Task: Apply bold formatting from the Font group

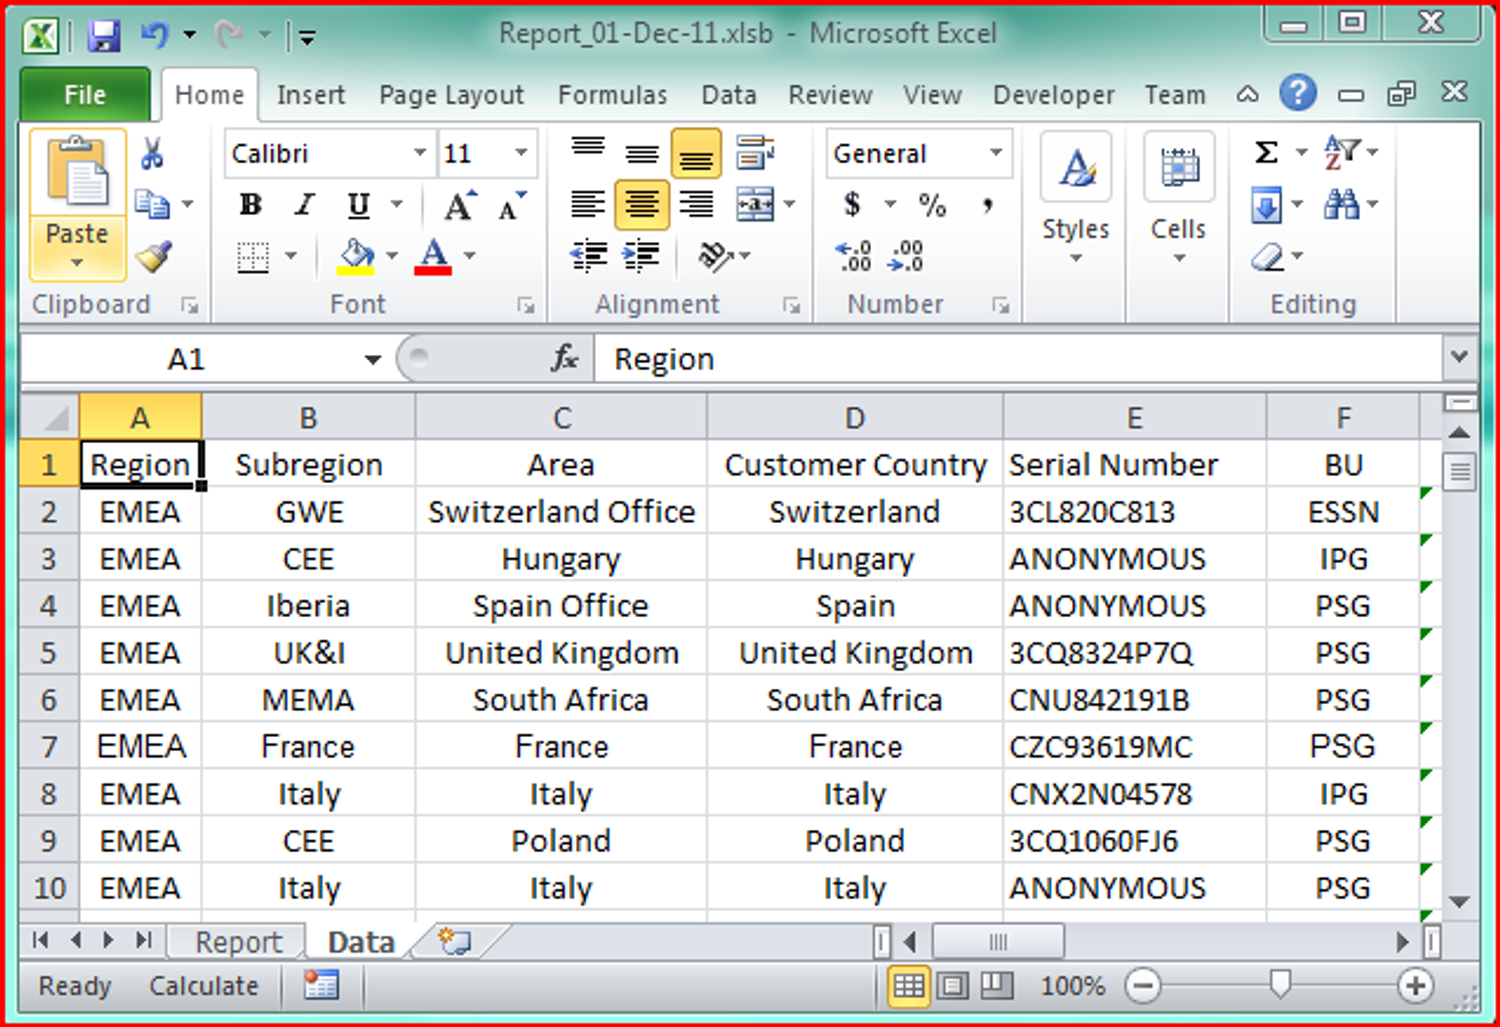Action: coord(250,205)
